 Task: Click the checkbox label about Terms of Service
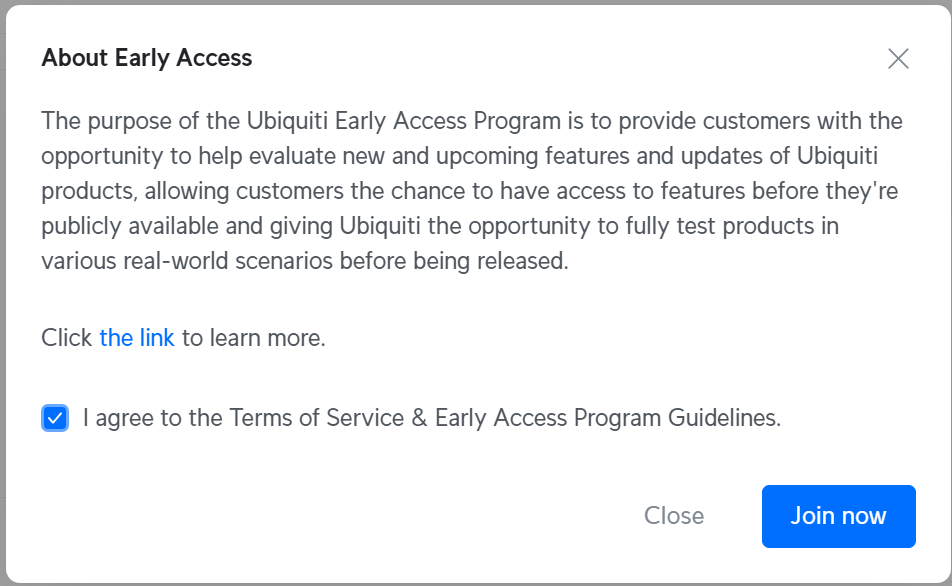pyautogui.click(x=431, y=418)
